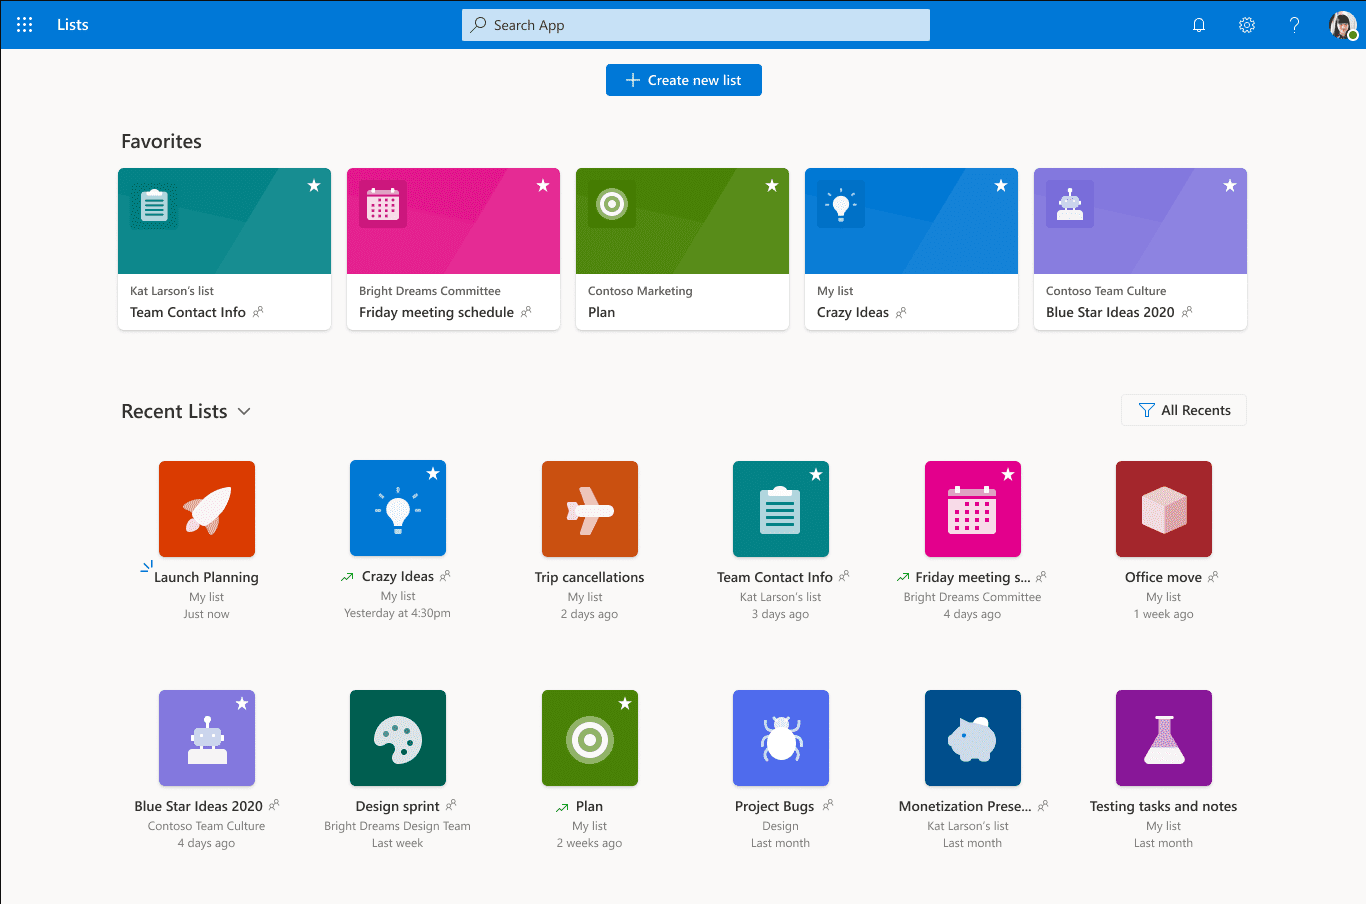The width and height of the screenshot is (1366, 904).
Task: Open the Launch Planning rocket icon
Action: (x=207, y=509)
